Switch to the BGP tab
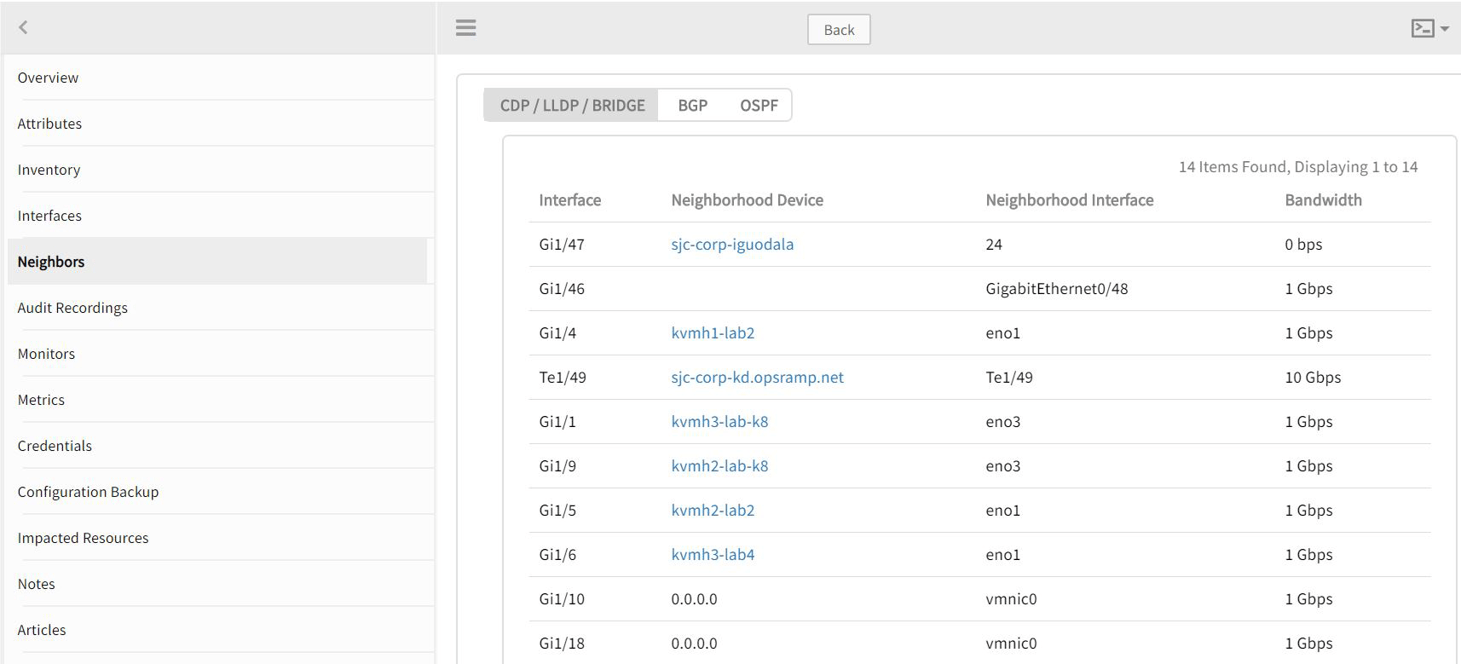This screenshot has width=1461, height=664. point(693,105)
